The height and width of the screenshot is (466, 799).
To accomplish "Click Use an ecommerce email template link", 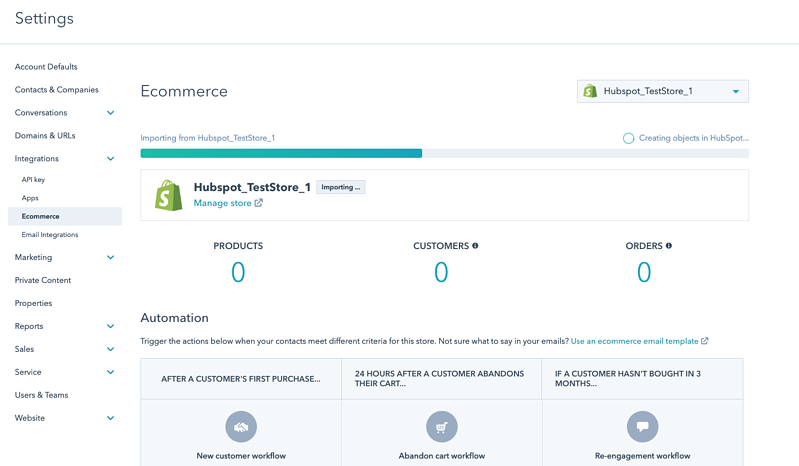I will (634, 341).
